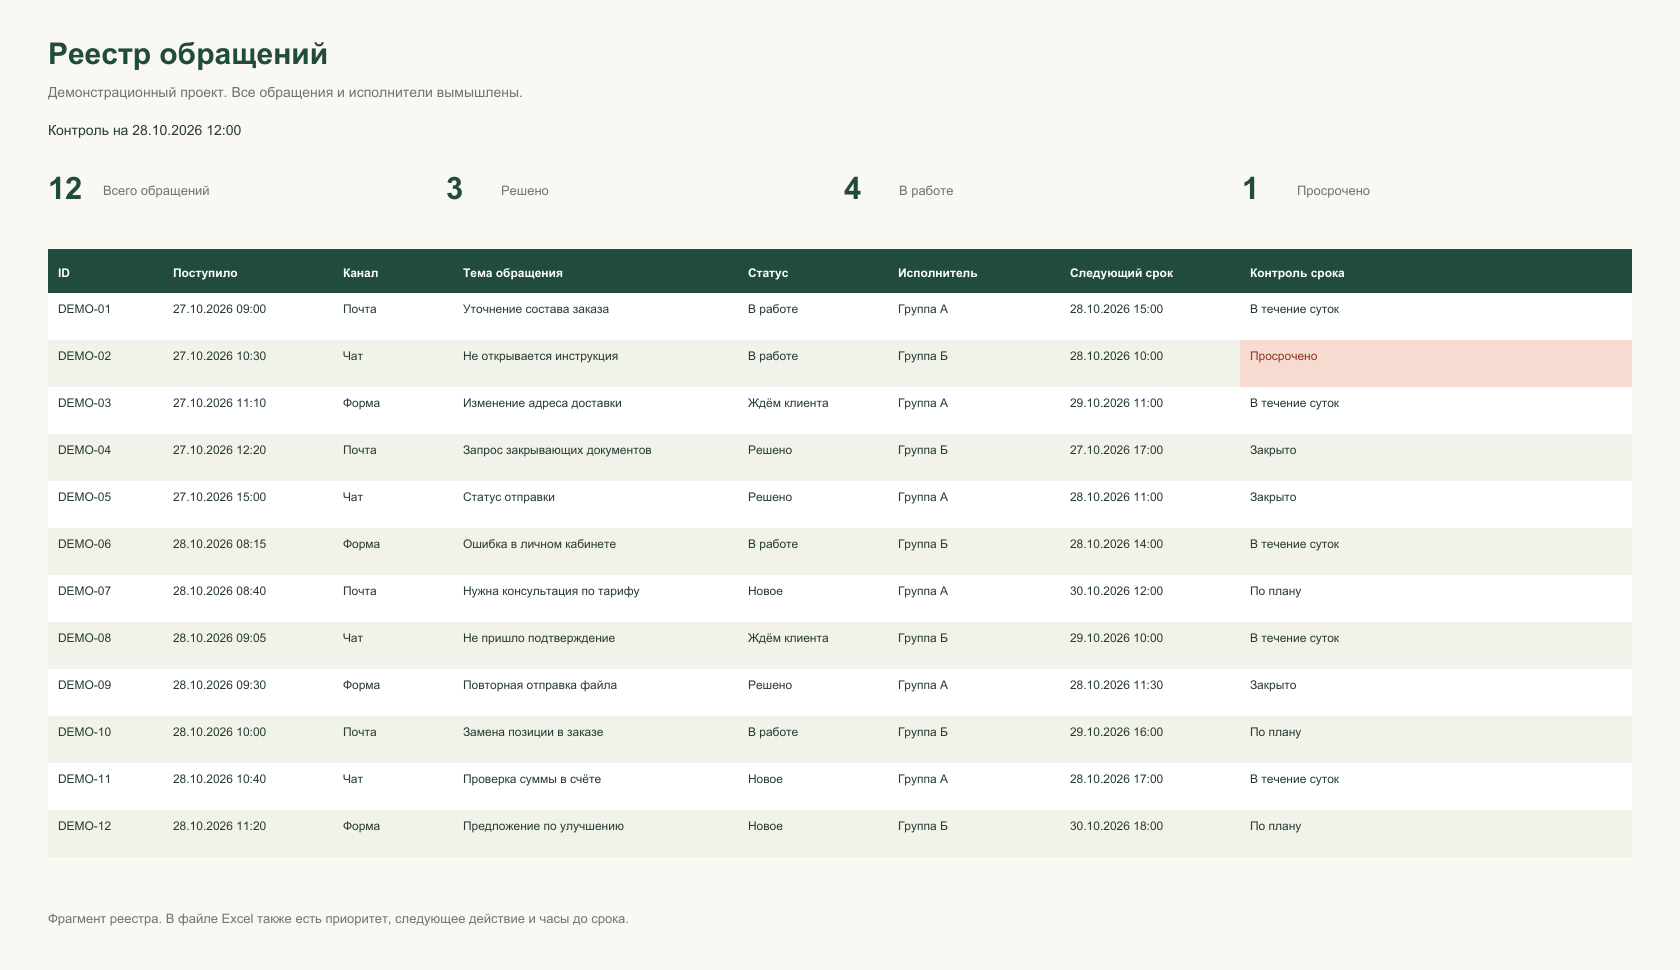The image size is (1680, 970).
Task: Click the В работе summary label
Action: coord(926,191)
